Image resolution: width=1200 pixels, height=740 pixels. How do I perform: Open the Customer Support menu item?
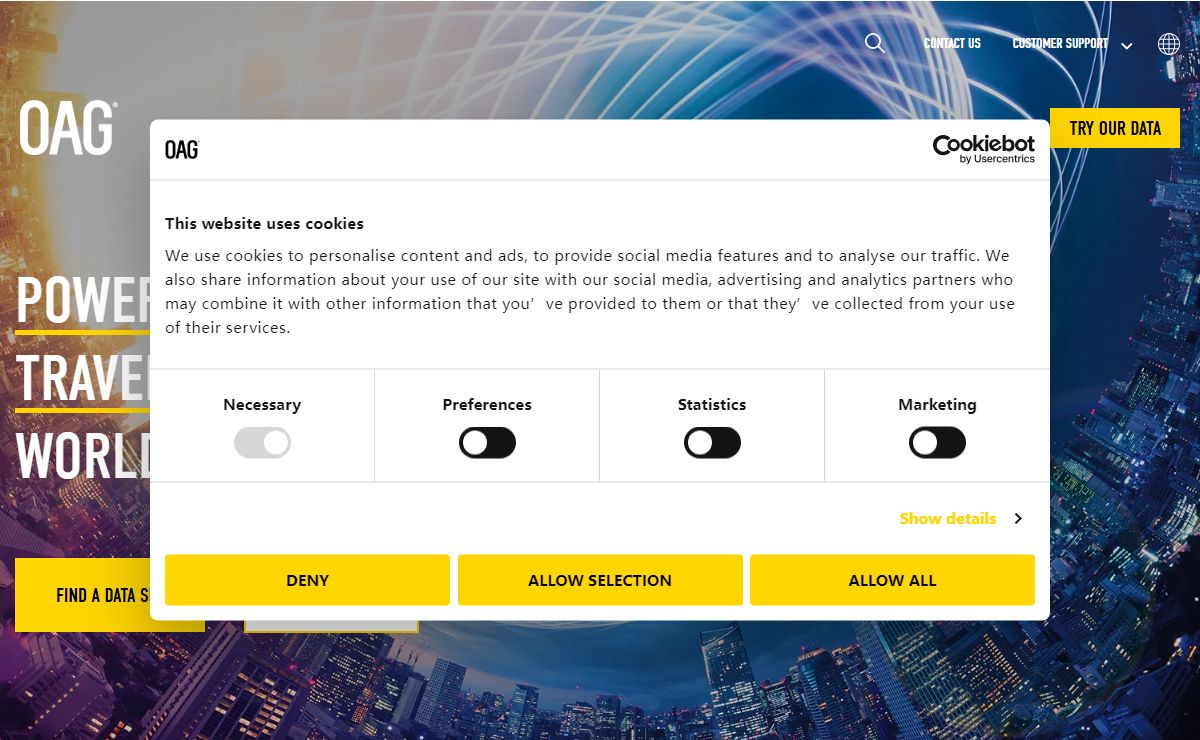(1060, 43)
